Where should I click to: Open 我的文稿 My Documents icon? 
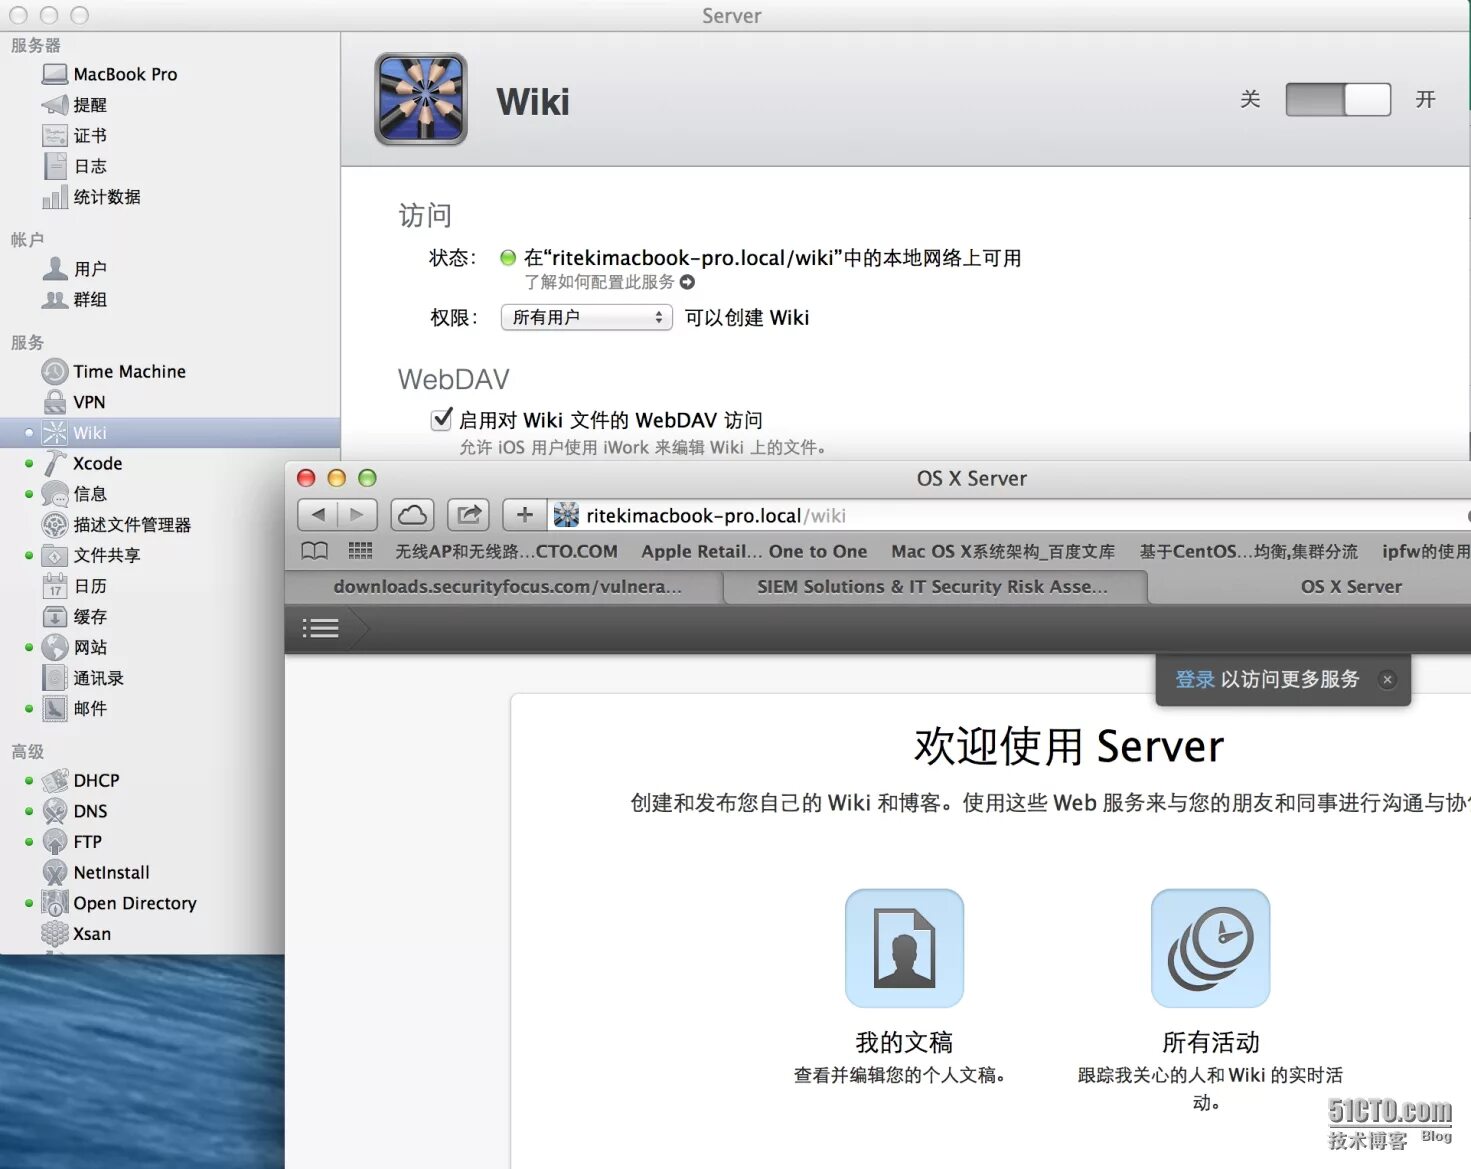tap(904, 948)
